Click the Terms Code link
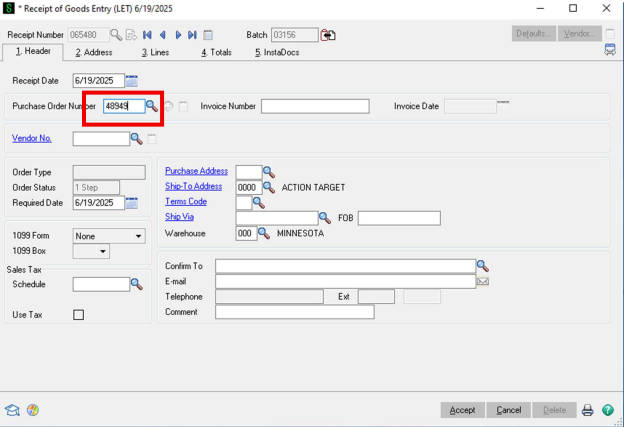Image resolution: width=624 pixels, height=427 pixels. [186, 202]
